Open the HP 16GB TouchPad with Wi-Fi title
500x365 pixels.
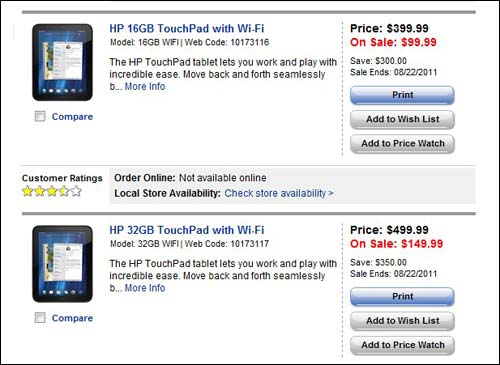[187, 28]
